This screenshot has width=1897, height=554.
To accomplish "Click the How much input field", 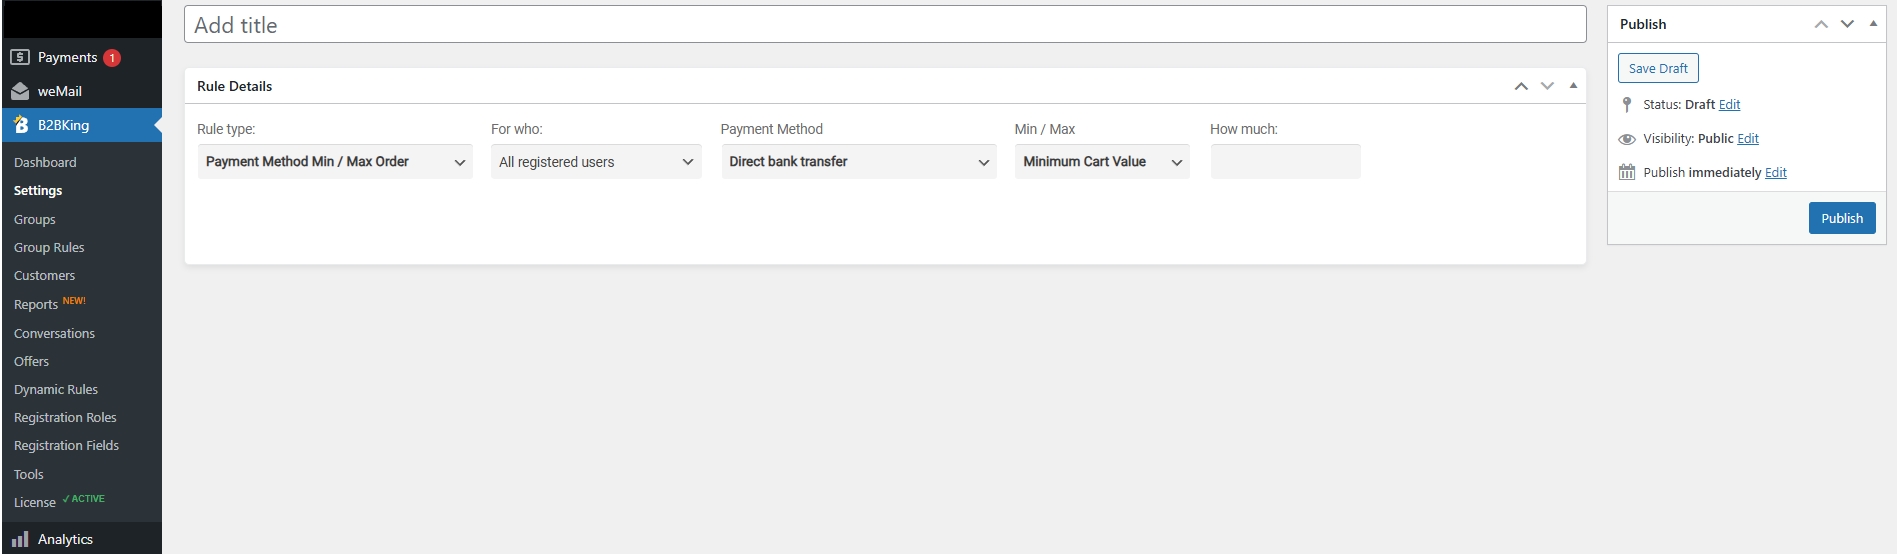I will [1285, 162].
